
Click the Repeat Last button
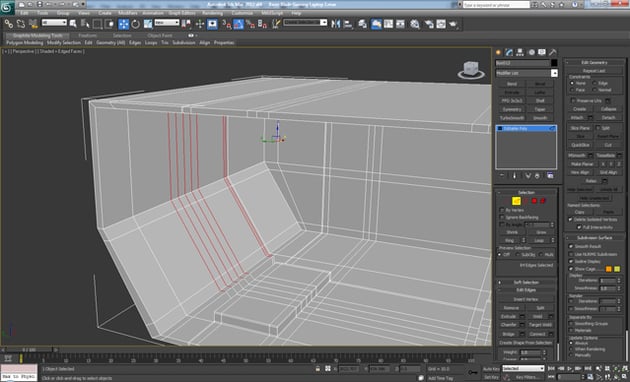click(x=594, y=71)
